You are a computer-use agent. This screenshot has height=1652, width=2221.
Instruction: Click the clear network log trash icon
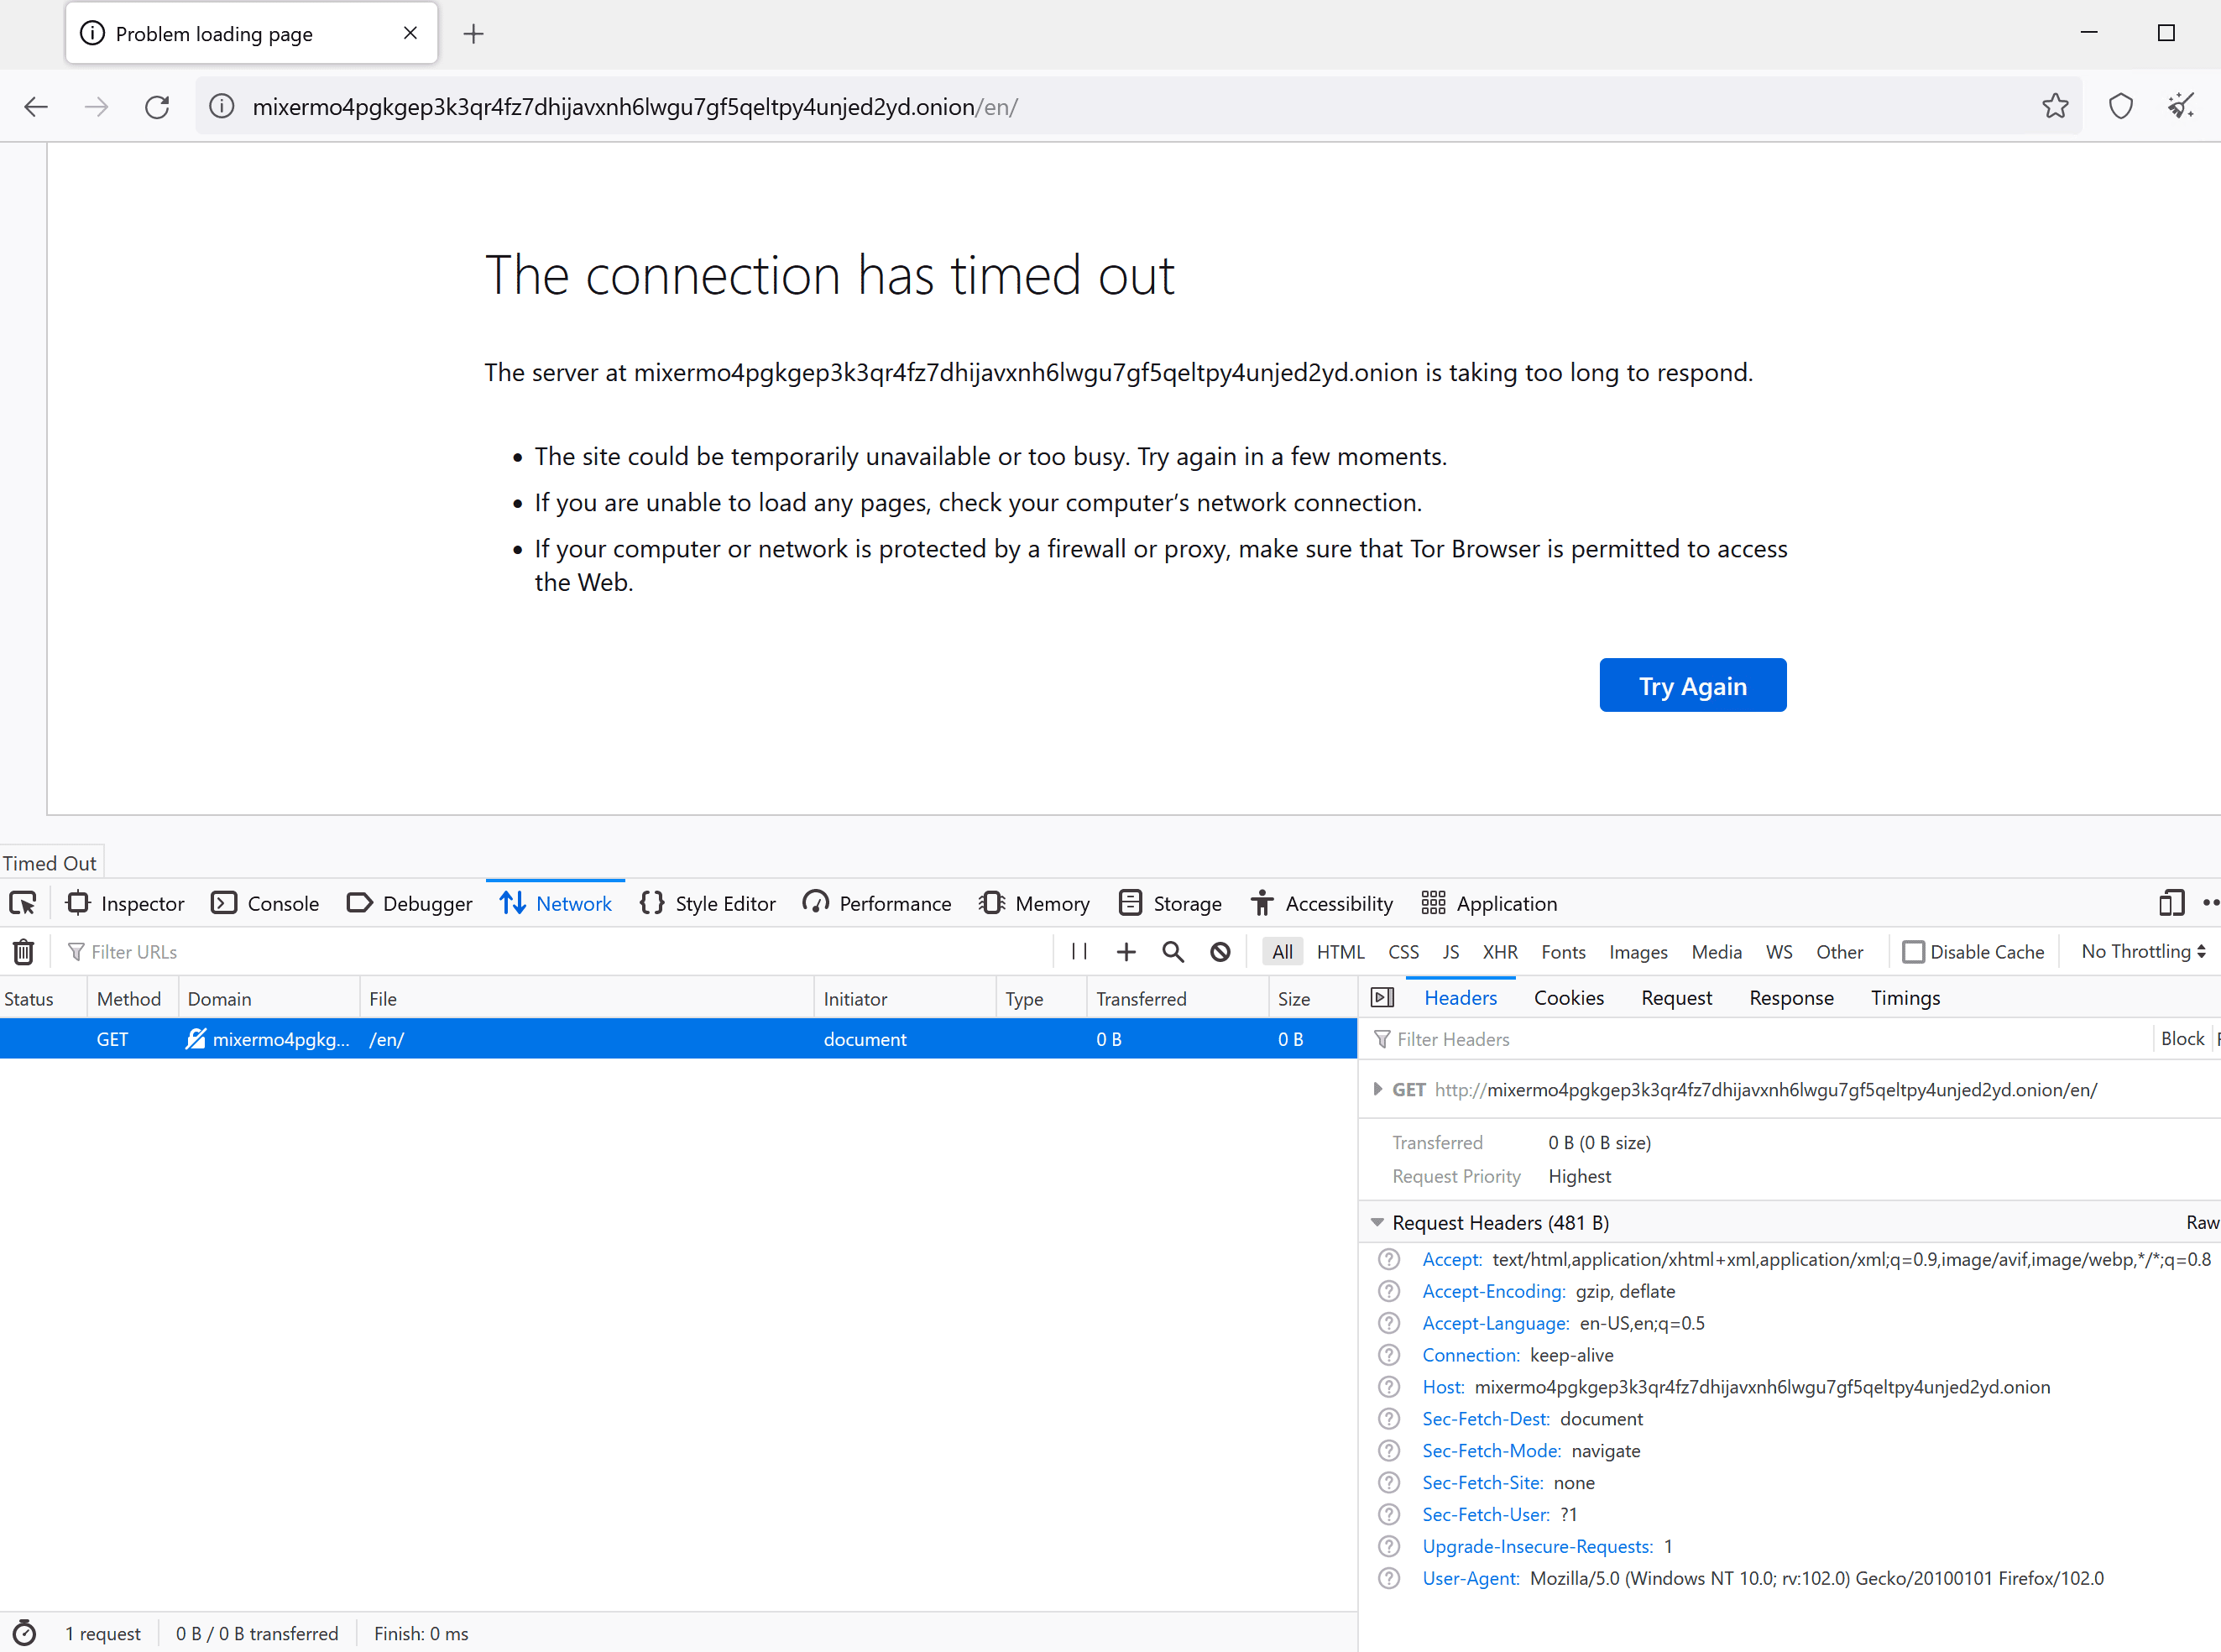click(x=24, y=952)
